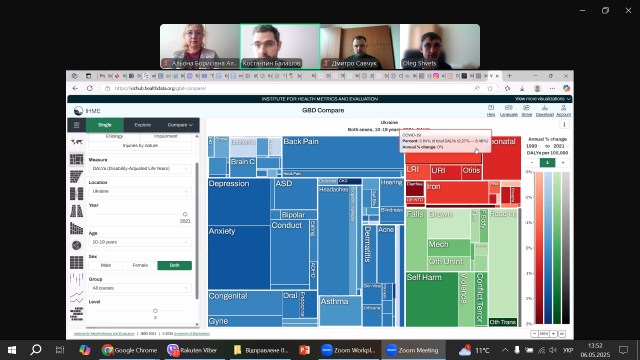Screen dimensions: 640x360
Task: Go back in the browser
Action: [75, 88]
